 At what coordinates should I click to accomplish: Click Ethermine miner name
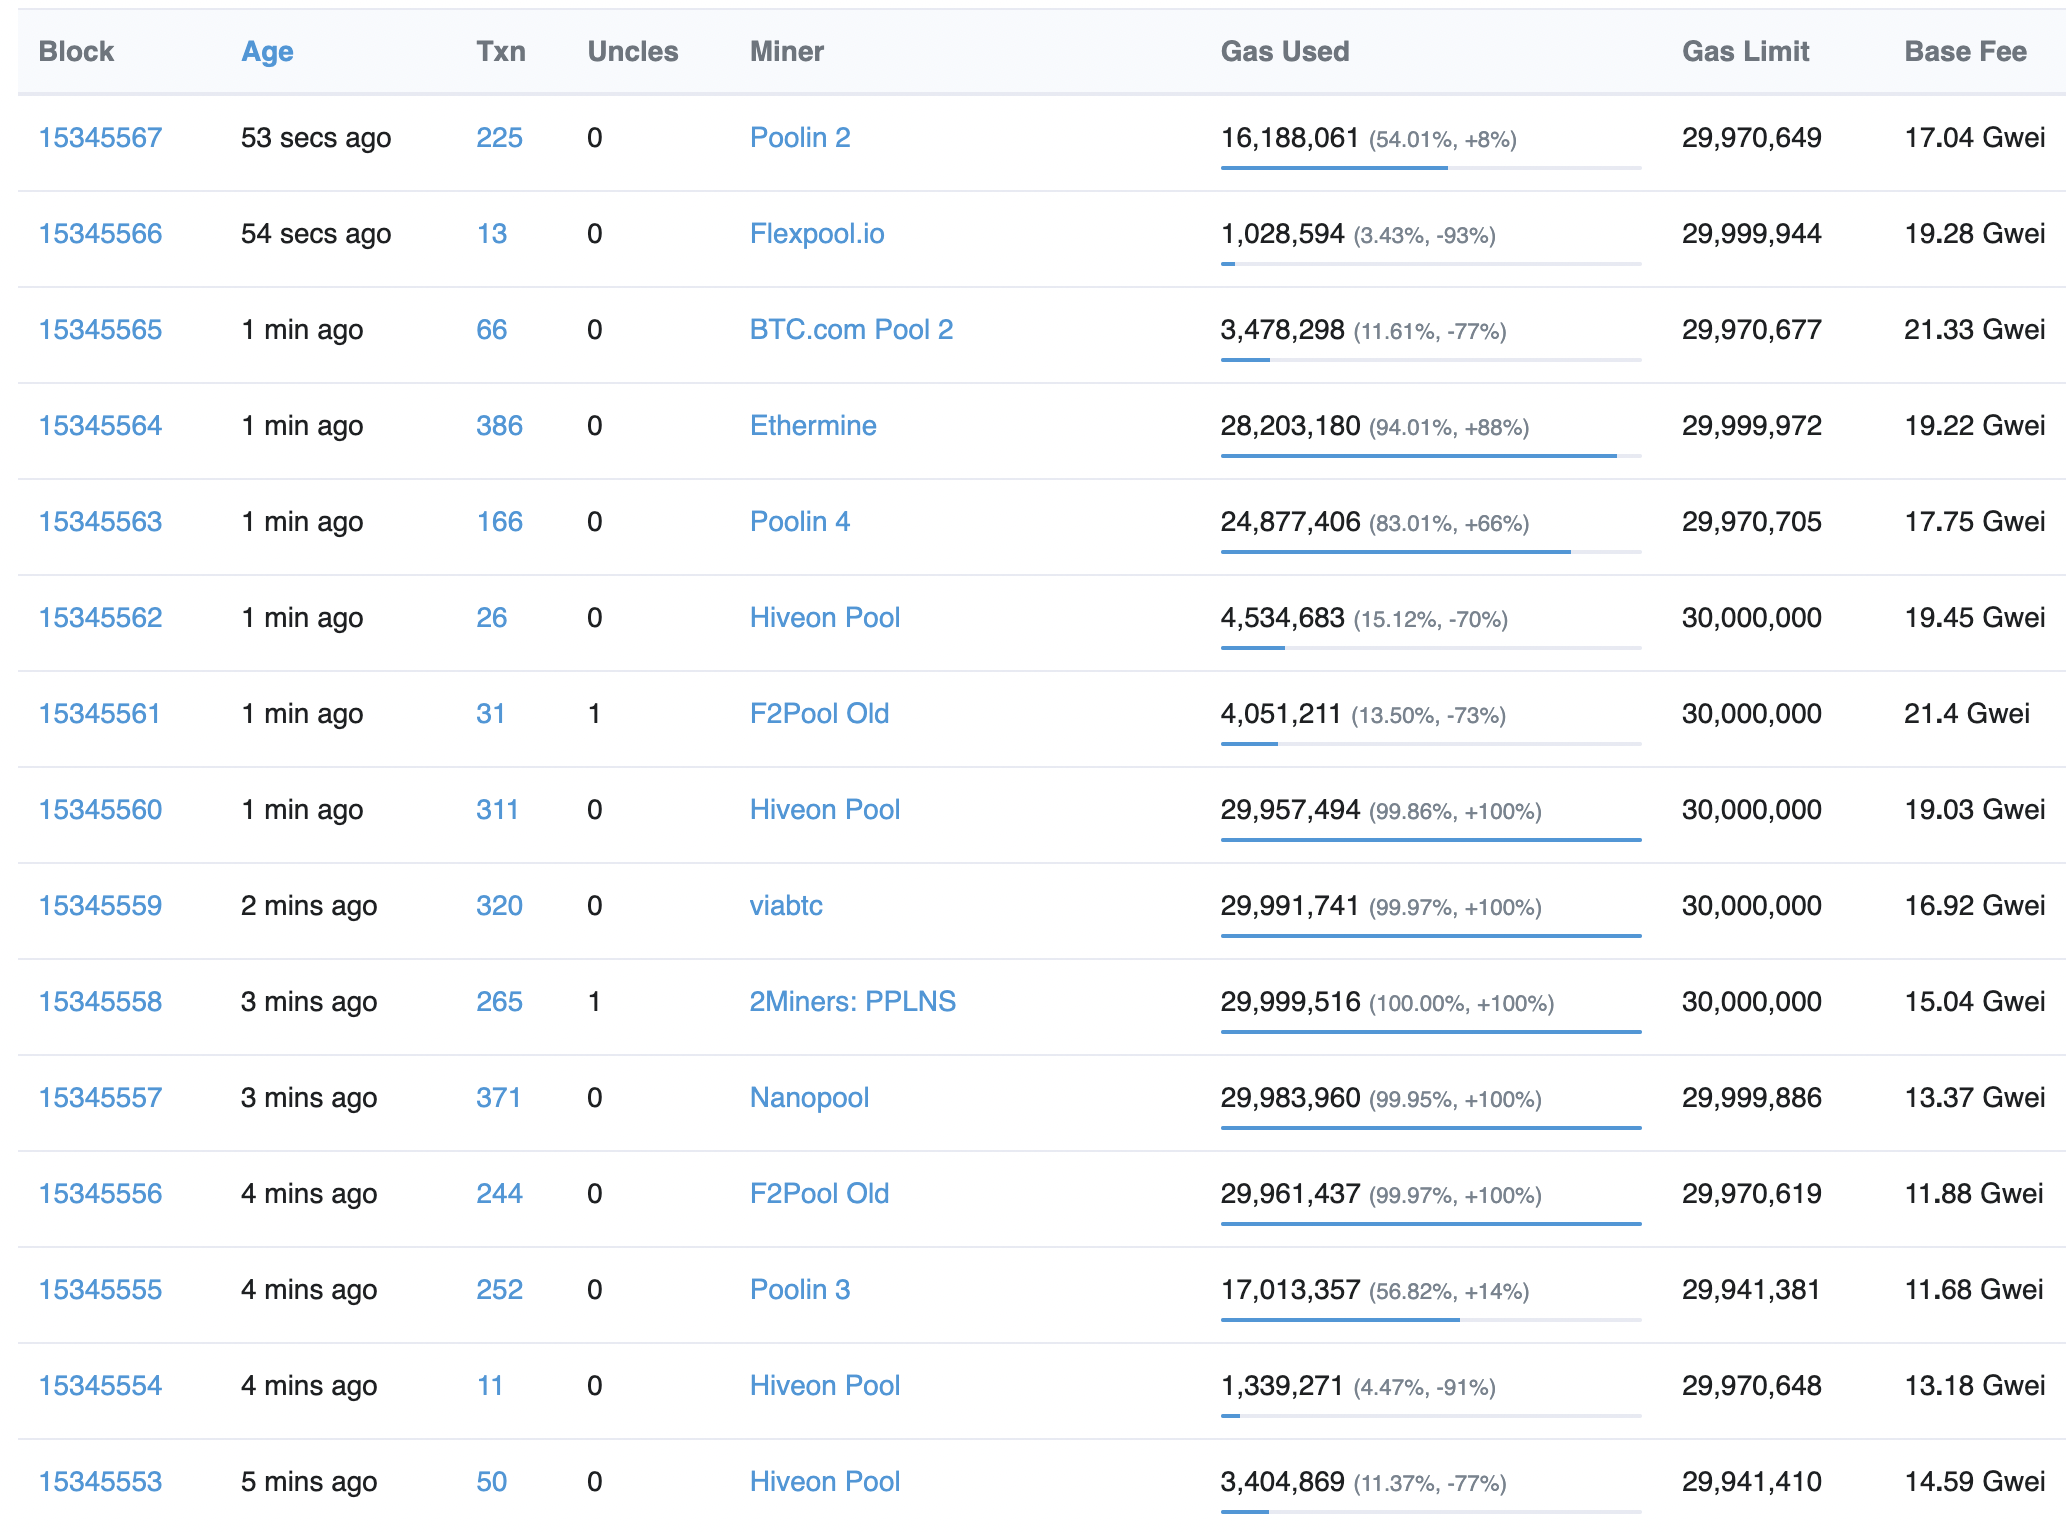(x=812, y=426)
